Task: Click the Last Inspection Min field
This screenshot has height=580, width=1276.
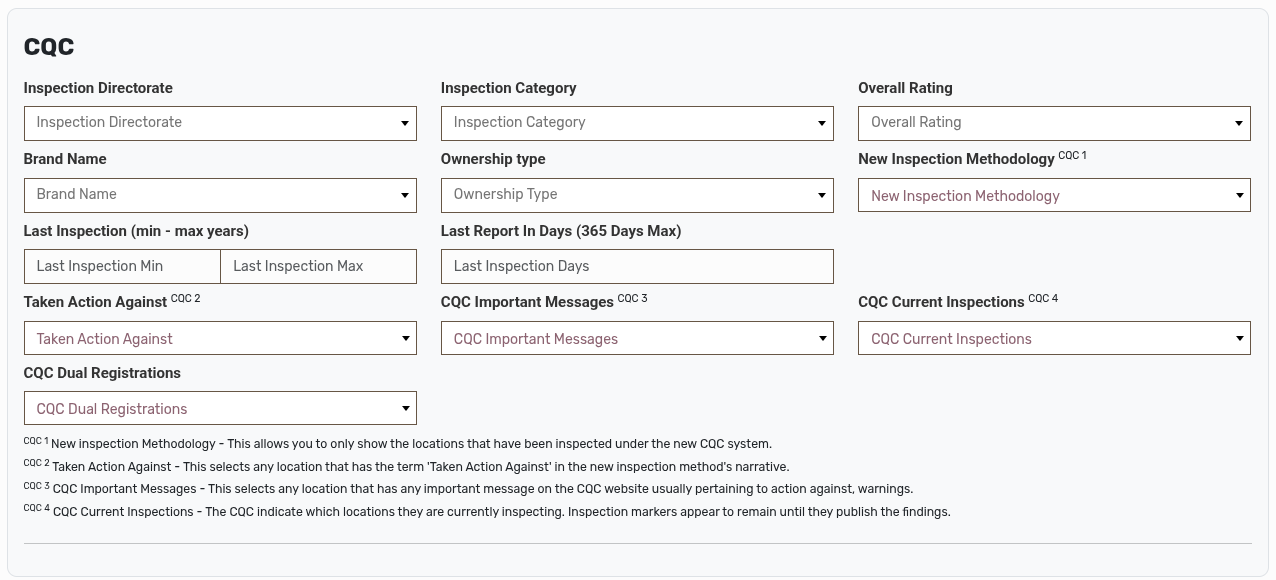Action: point(121,266)
